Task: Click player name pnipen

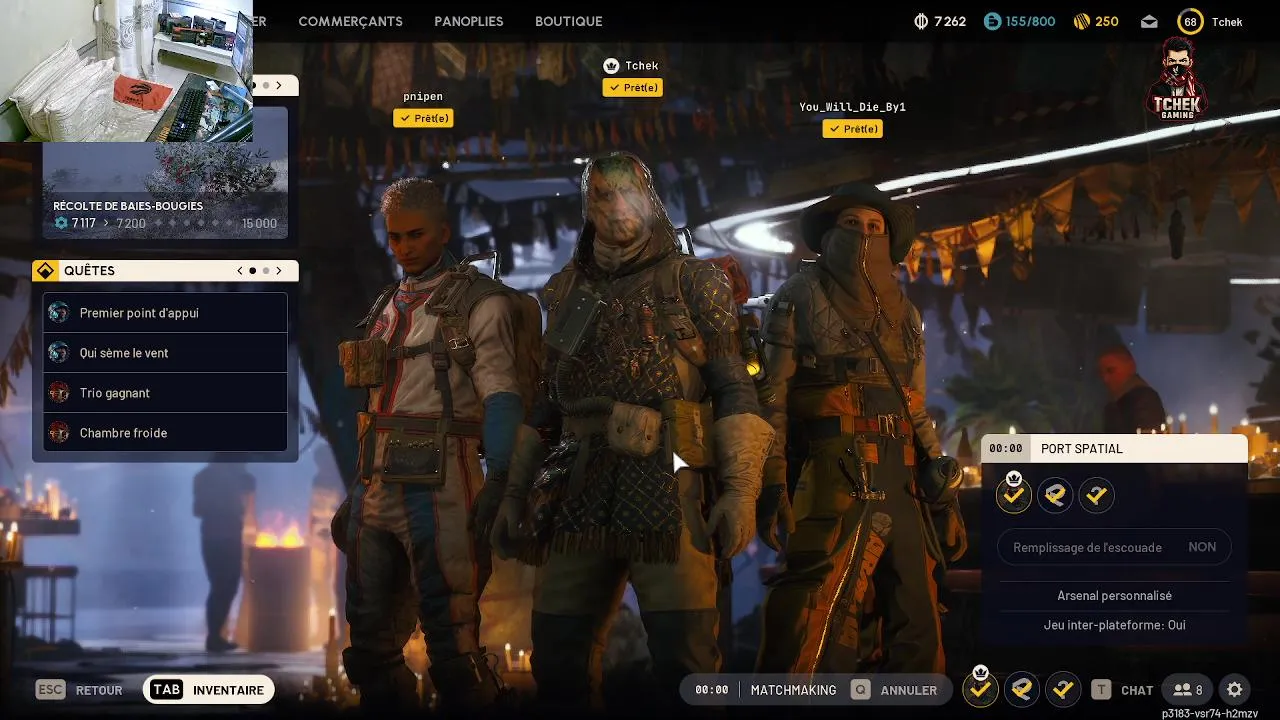Action: pyautogui.click(x=423, y=96)
